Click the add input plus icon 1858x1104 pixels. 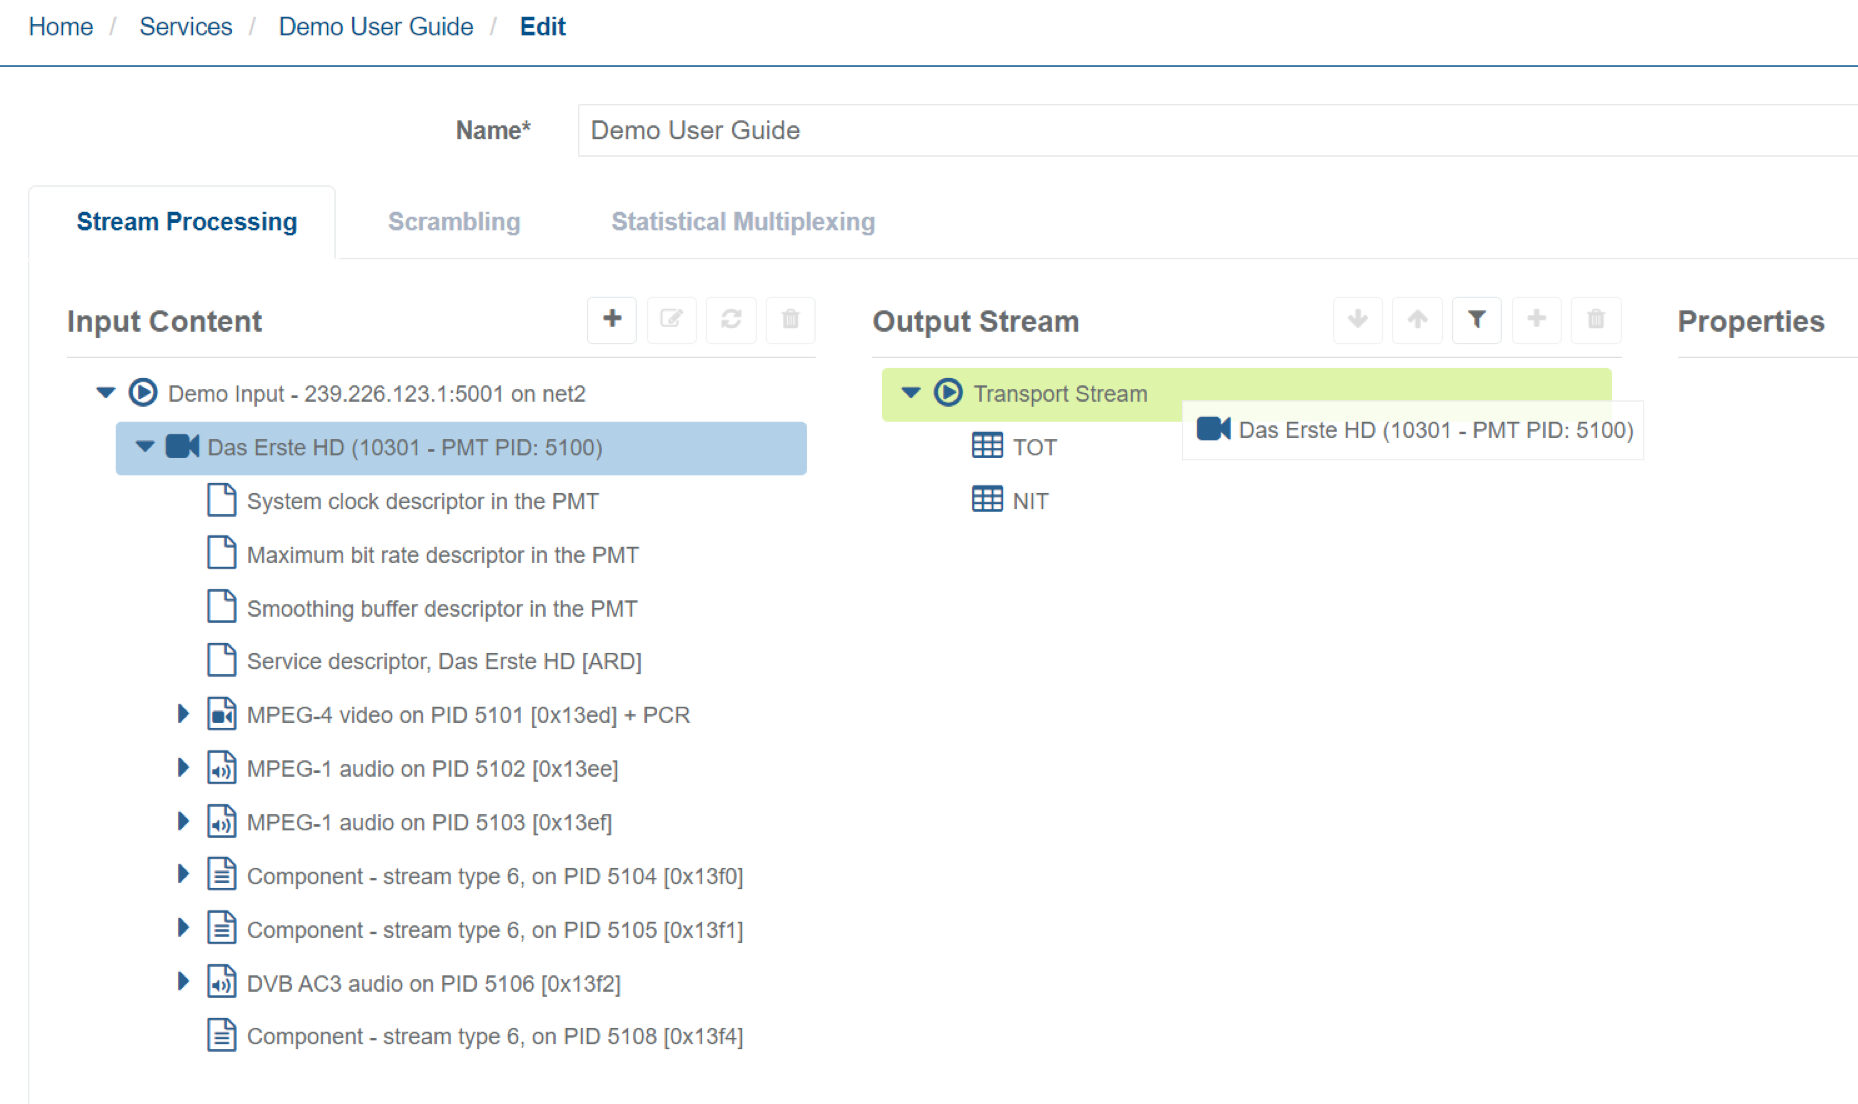(x=612, y=320)
